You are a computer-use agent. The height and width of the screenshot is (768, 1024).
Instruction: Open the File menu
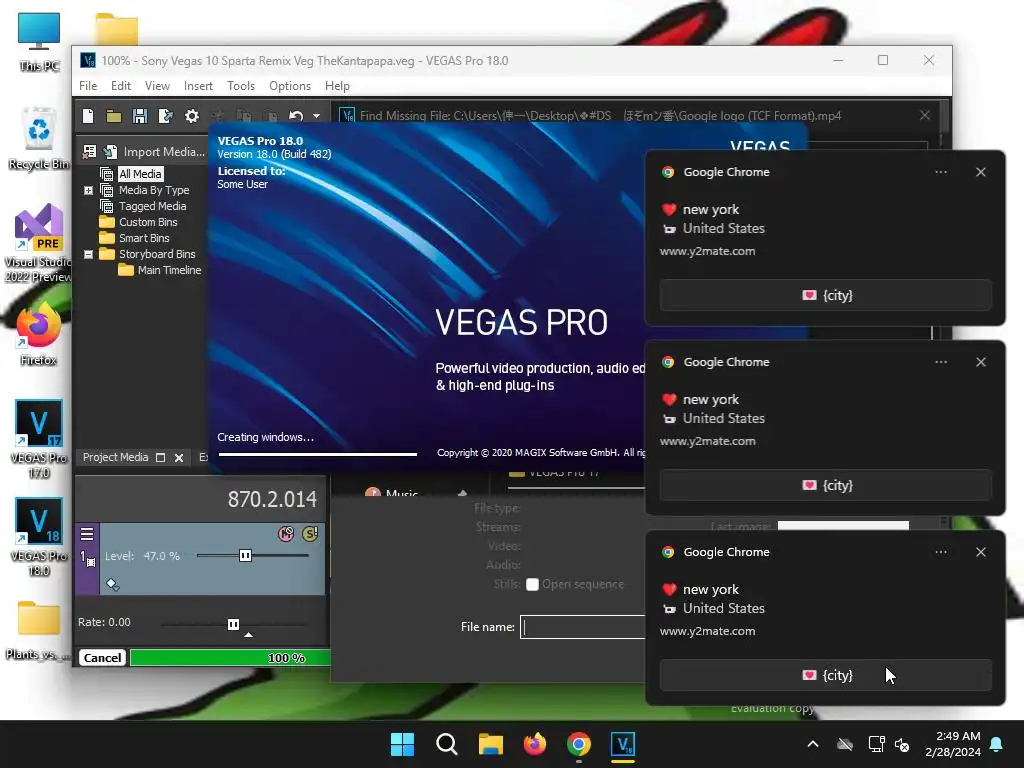coord(88,86)
